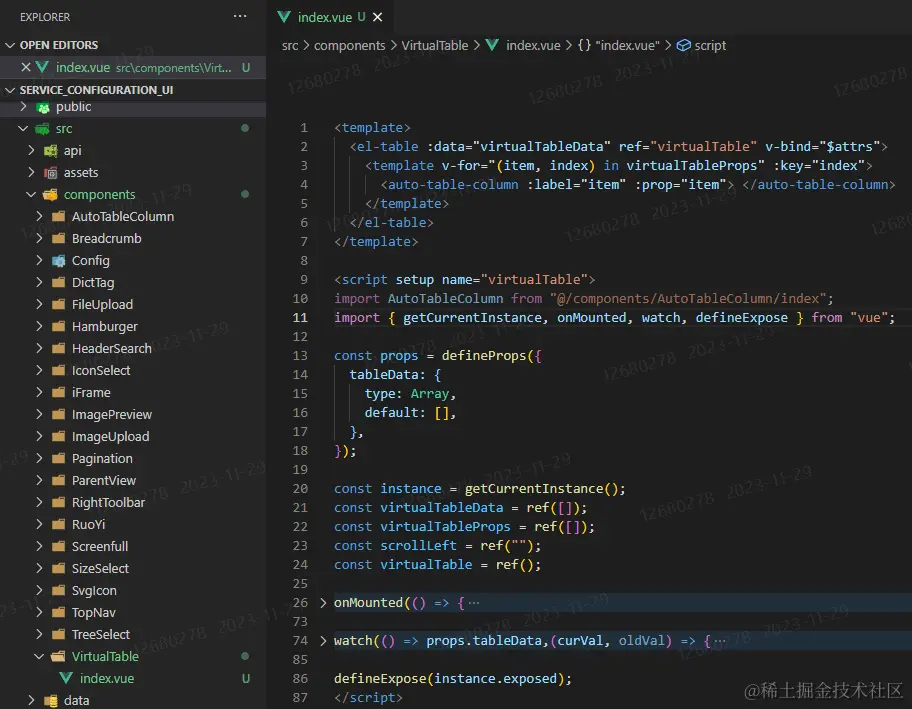The width and height of the screenshot is (912, 709).
Task: Close index.vue in Open Editors list
Action: [26, 67]
